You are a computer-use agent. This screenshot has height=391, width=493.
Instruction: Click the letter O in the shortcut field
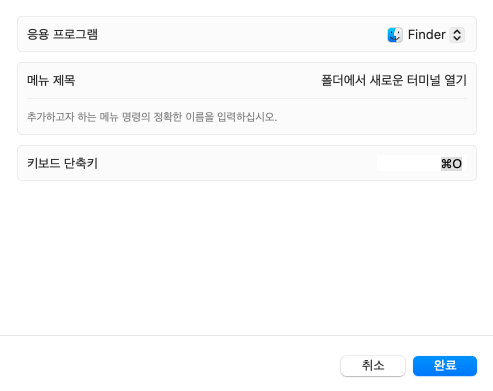point(457,164)
